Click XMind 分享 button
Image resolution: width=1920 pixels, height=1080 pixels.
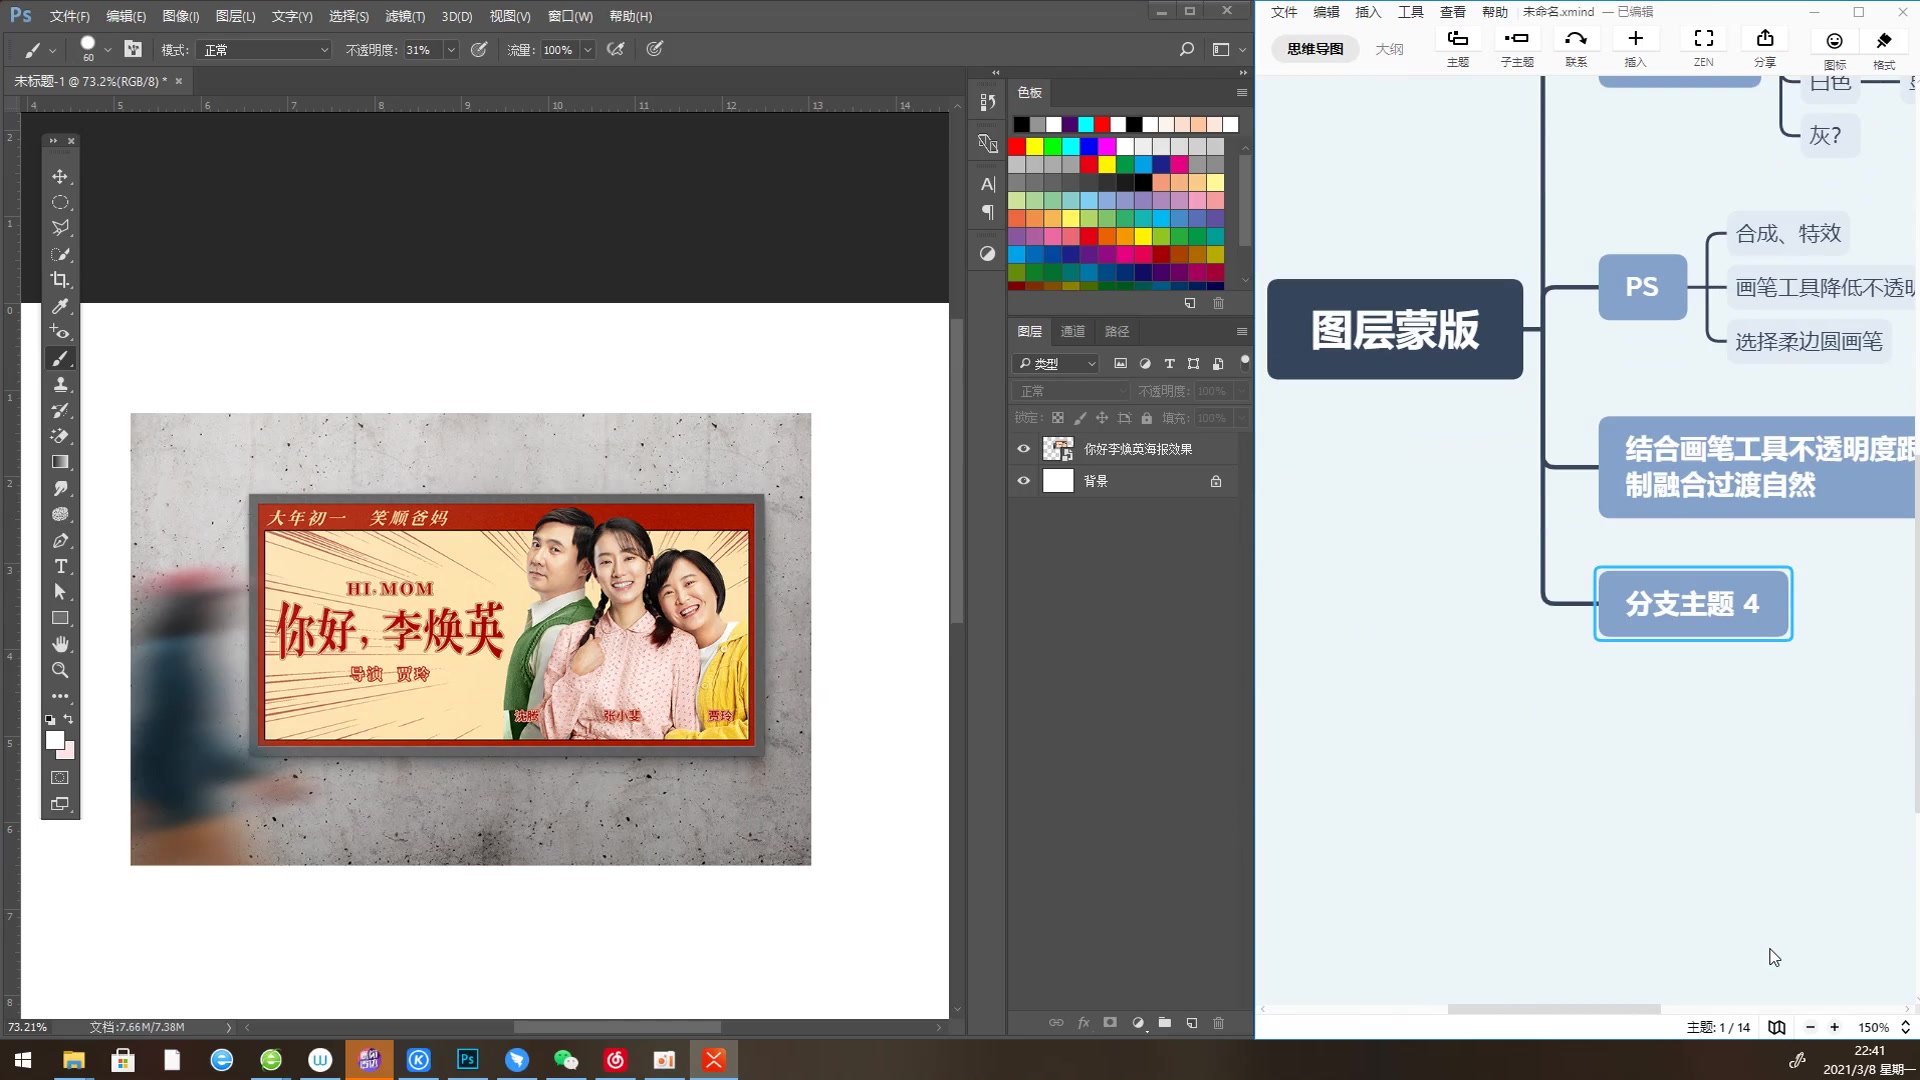tap(1765, 47)
